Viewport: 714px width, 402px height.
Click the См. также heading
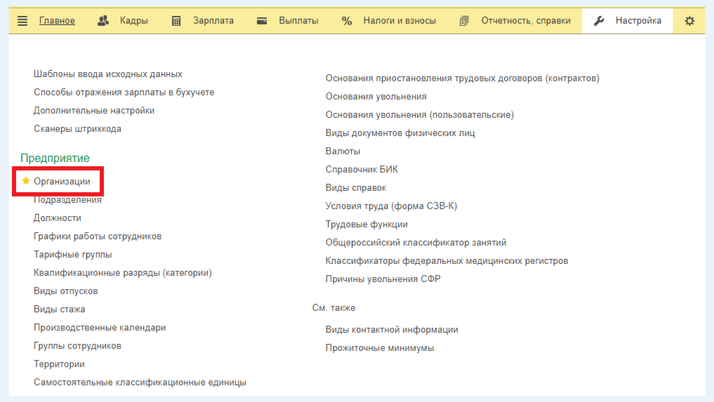pos(334,308)
